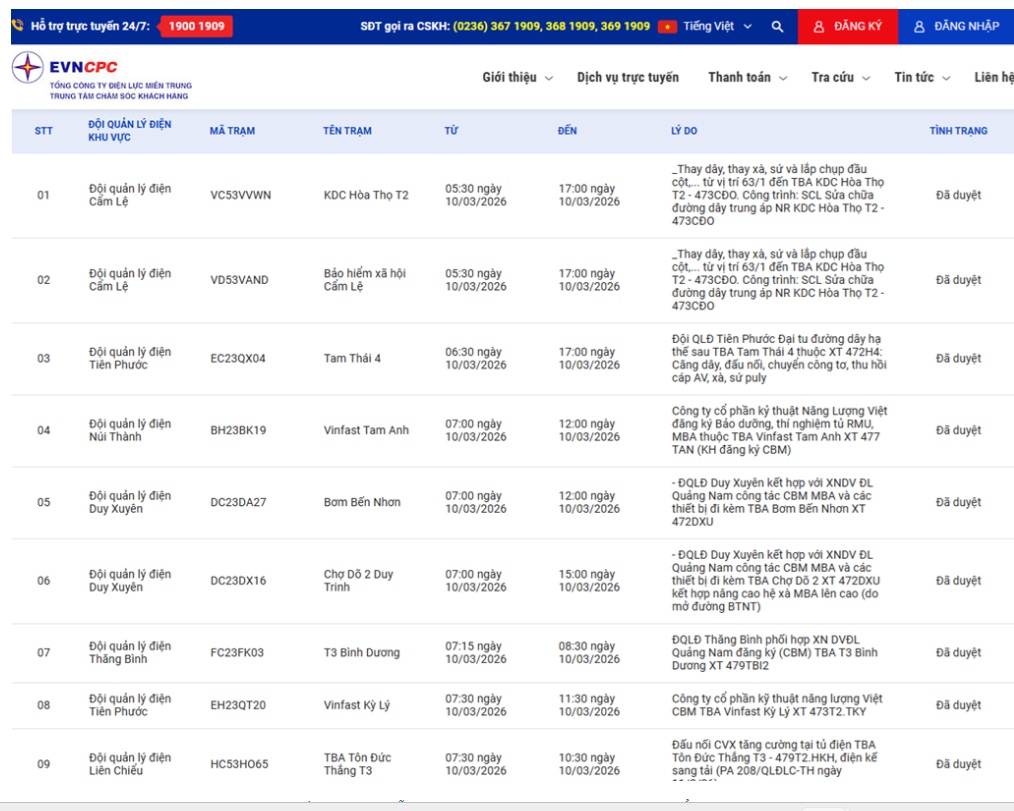Click the red Đăng ký button

847,27
